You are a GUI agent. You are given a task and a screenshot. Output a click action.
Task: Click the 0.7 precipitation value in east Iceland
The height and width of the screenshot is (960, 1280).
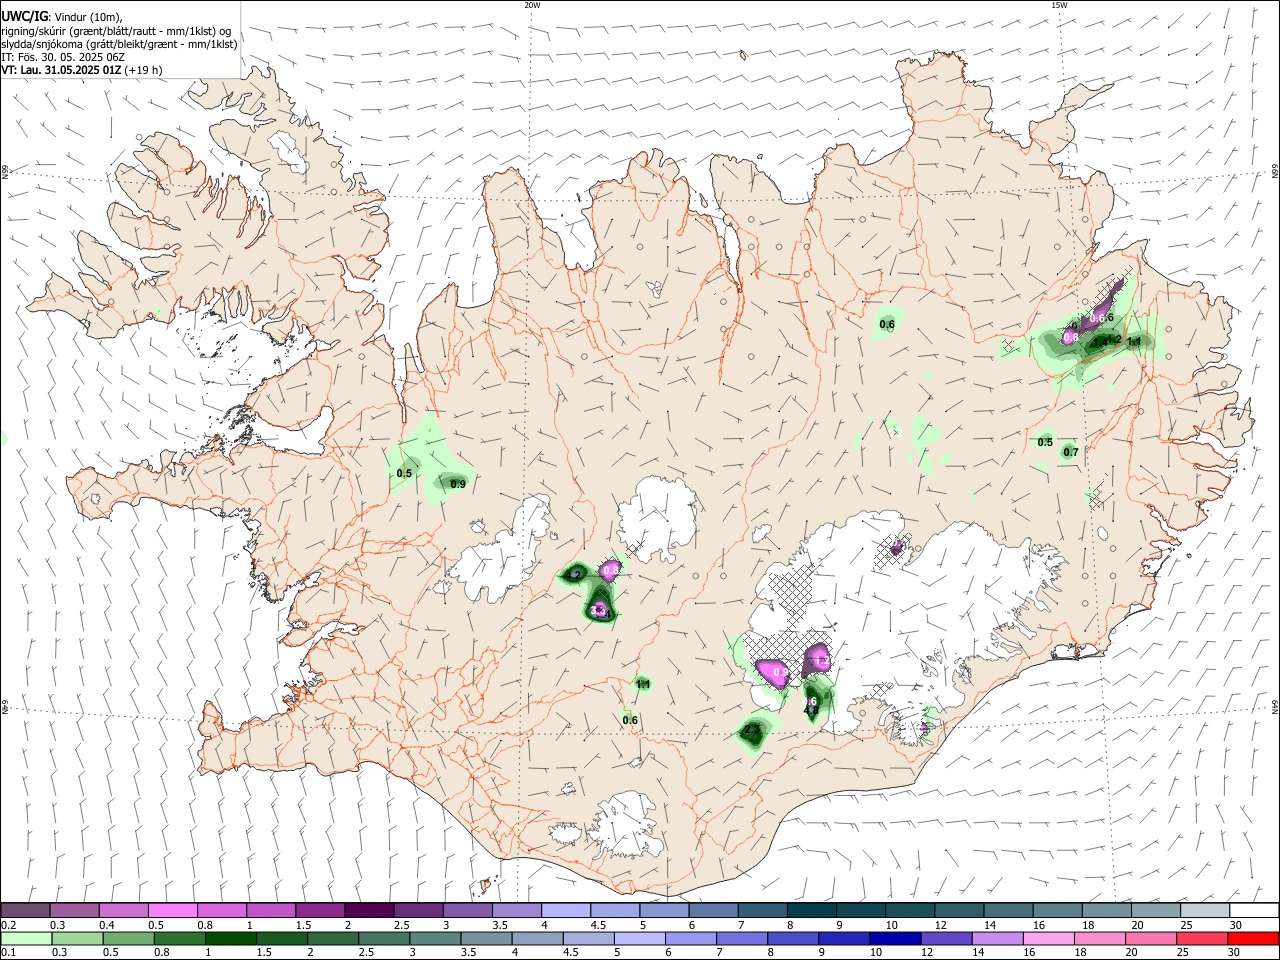click(x=1071, y=452)
